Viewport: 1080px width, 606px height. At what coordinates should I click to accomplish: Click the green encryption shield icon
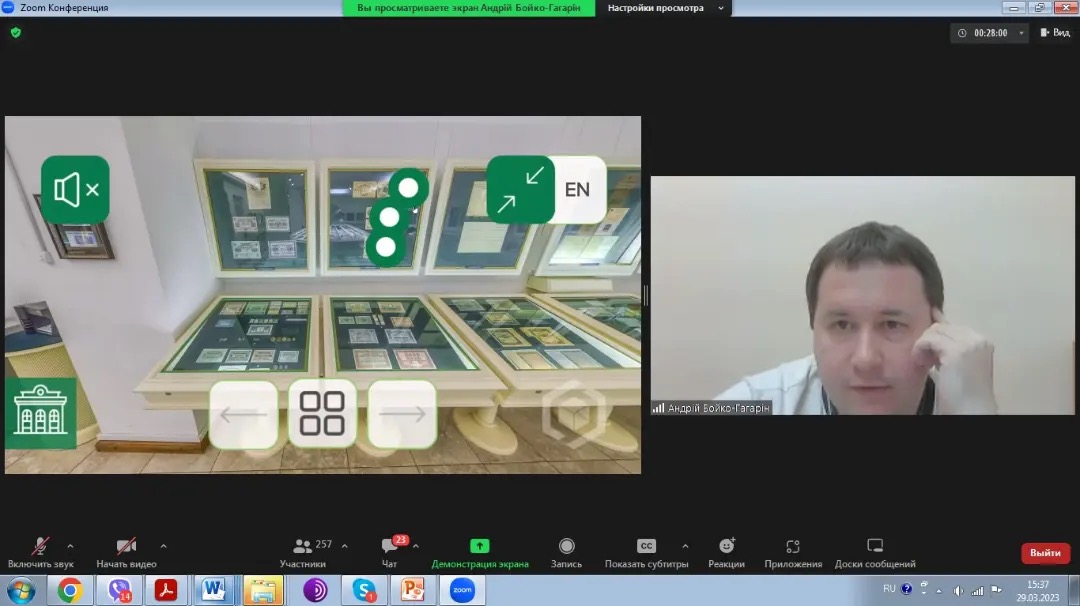(15, 32)
